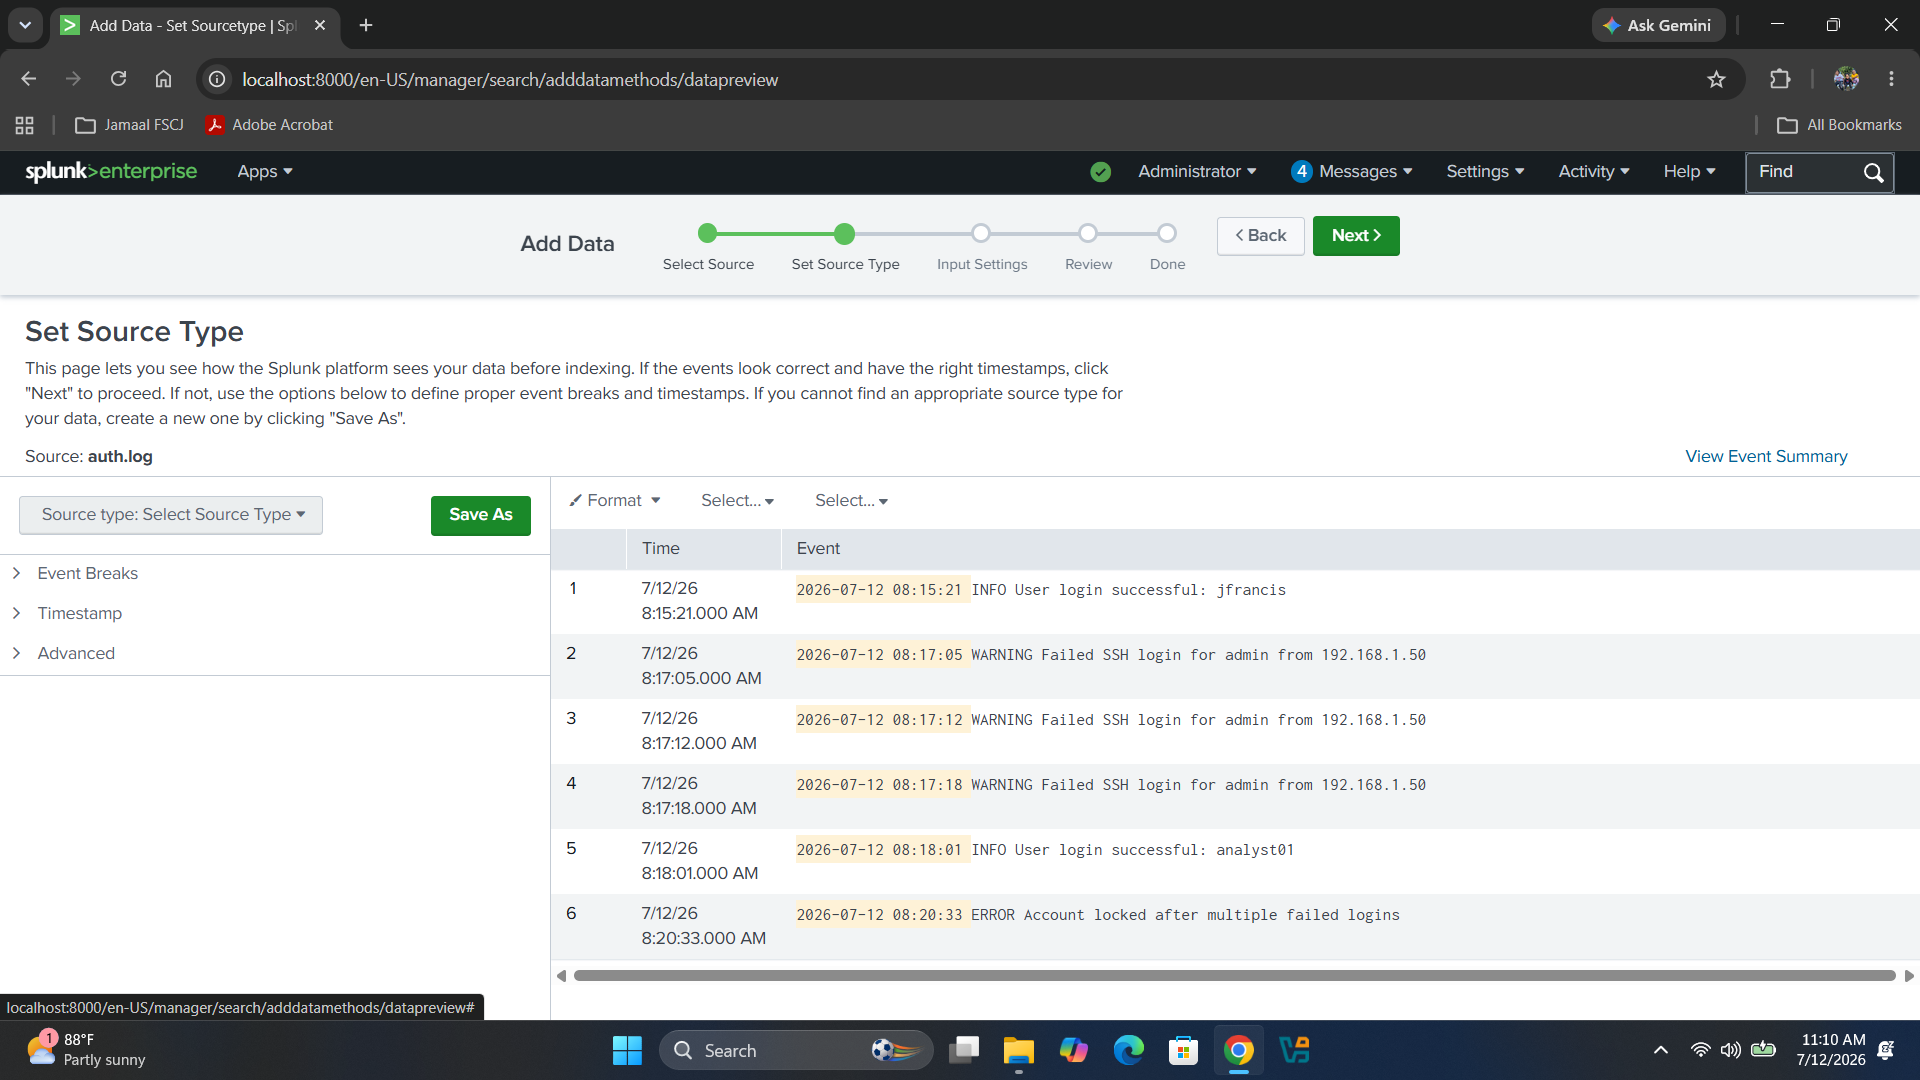
Task: Reload the page with the refresh icon
Action: [118, 79]
